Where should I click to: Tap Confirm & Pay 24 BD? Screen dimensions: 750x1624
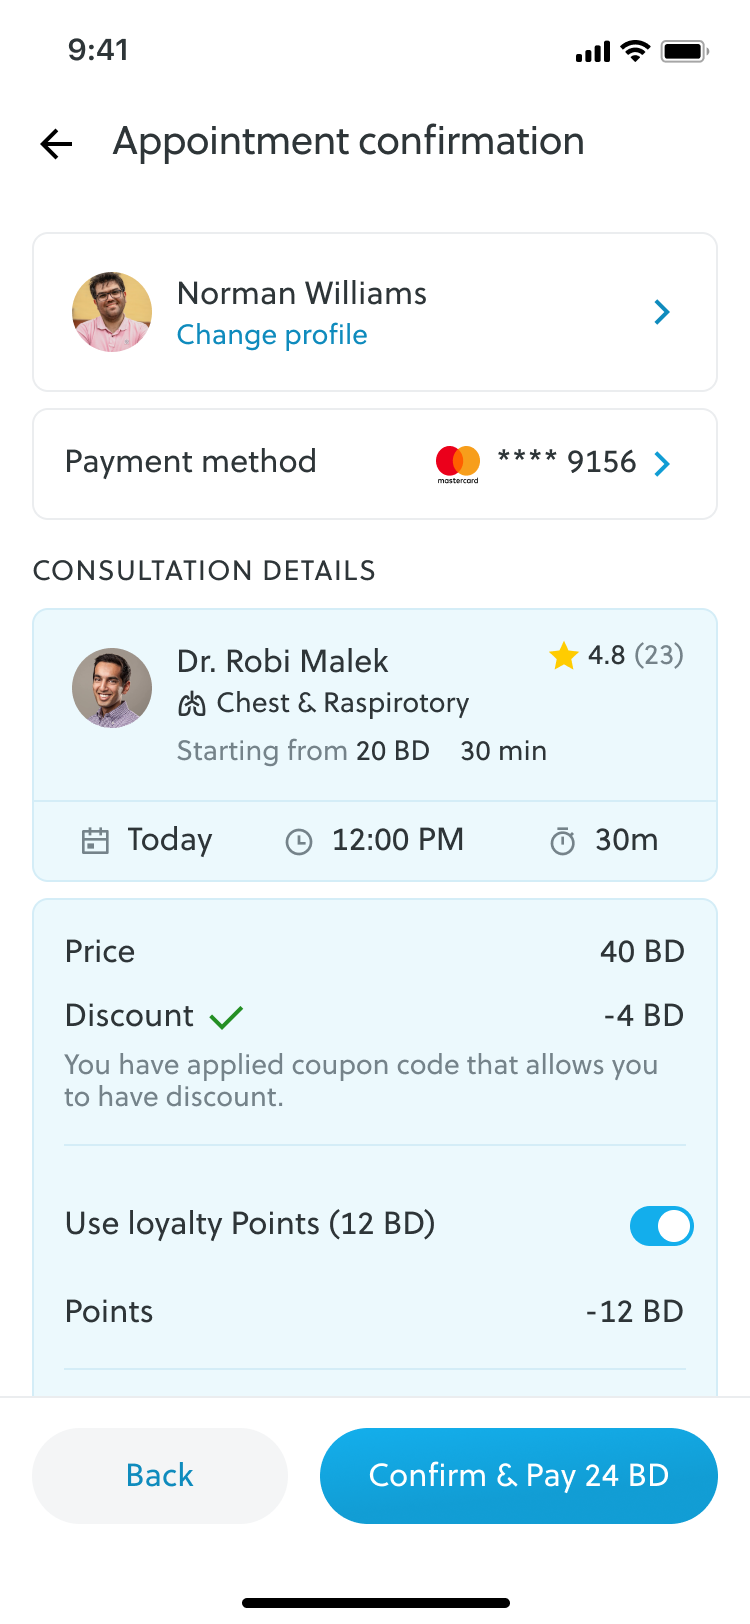[518, 1475]
